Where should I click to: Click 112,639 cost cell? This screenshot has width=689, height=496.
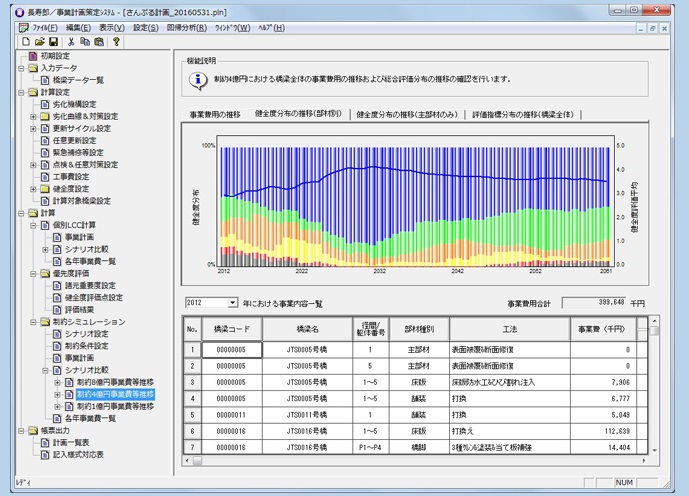coord(603,431)
